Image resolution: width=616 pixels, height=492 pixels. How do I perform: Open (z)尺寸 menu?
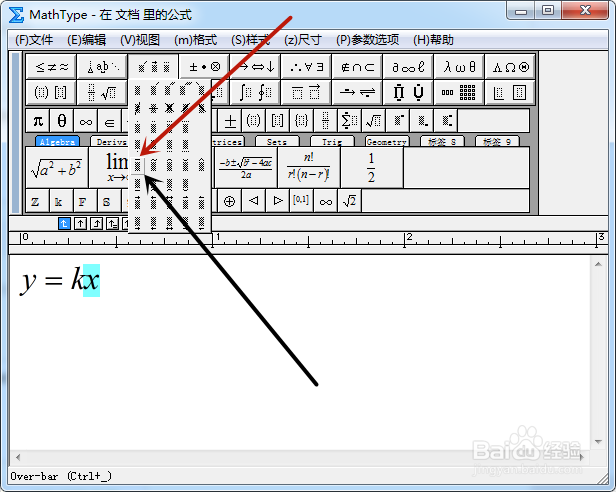pyautogui.click(x=303, y=40)
